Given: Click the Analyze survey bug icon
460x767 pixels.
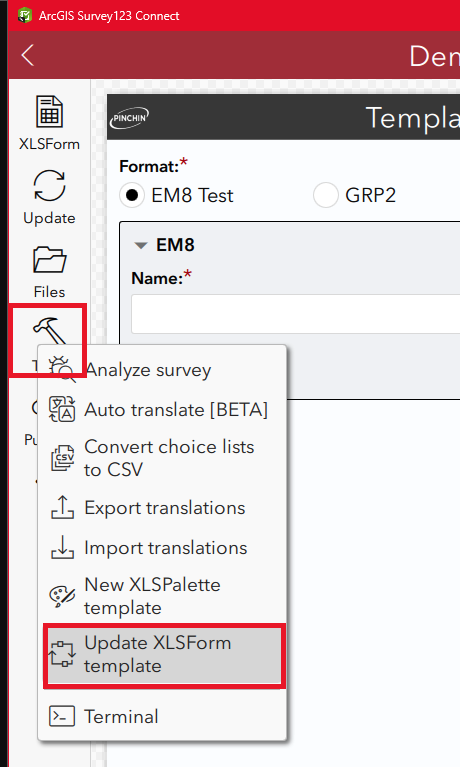Looking at the screenshot, I should 62,370.
